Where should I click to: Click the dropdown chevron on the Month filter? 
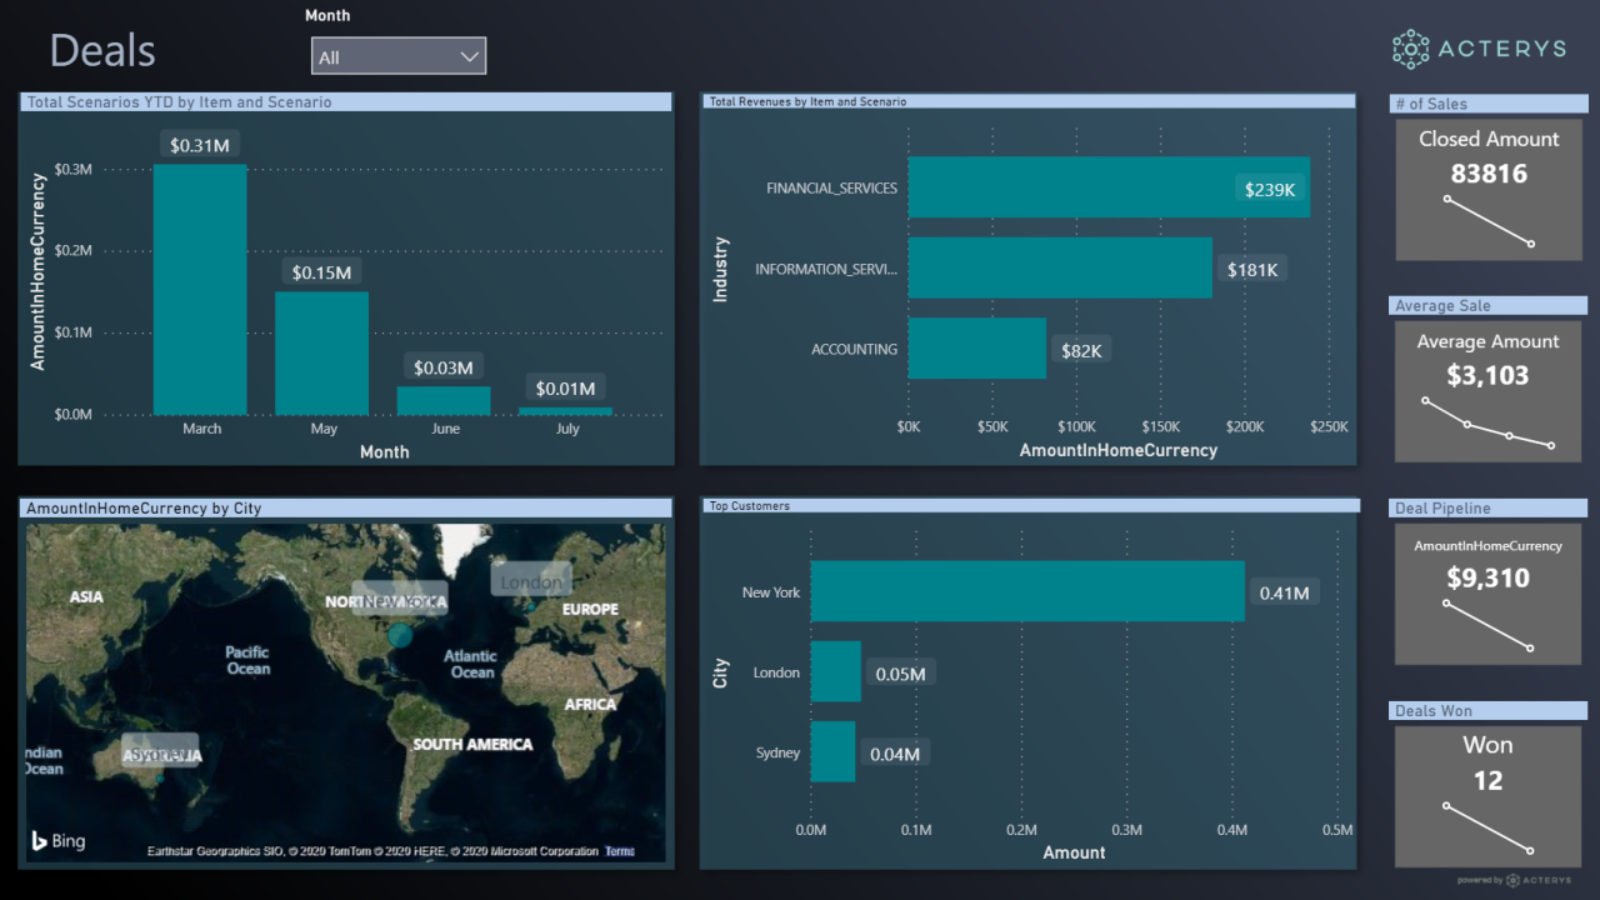(468, 55)
